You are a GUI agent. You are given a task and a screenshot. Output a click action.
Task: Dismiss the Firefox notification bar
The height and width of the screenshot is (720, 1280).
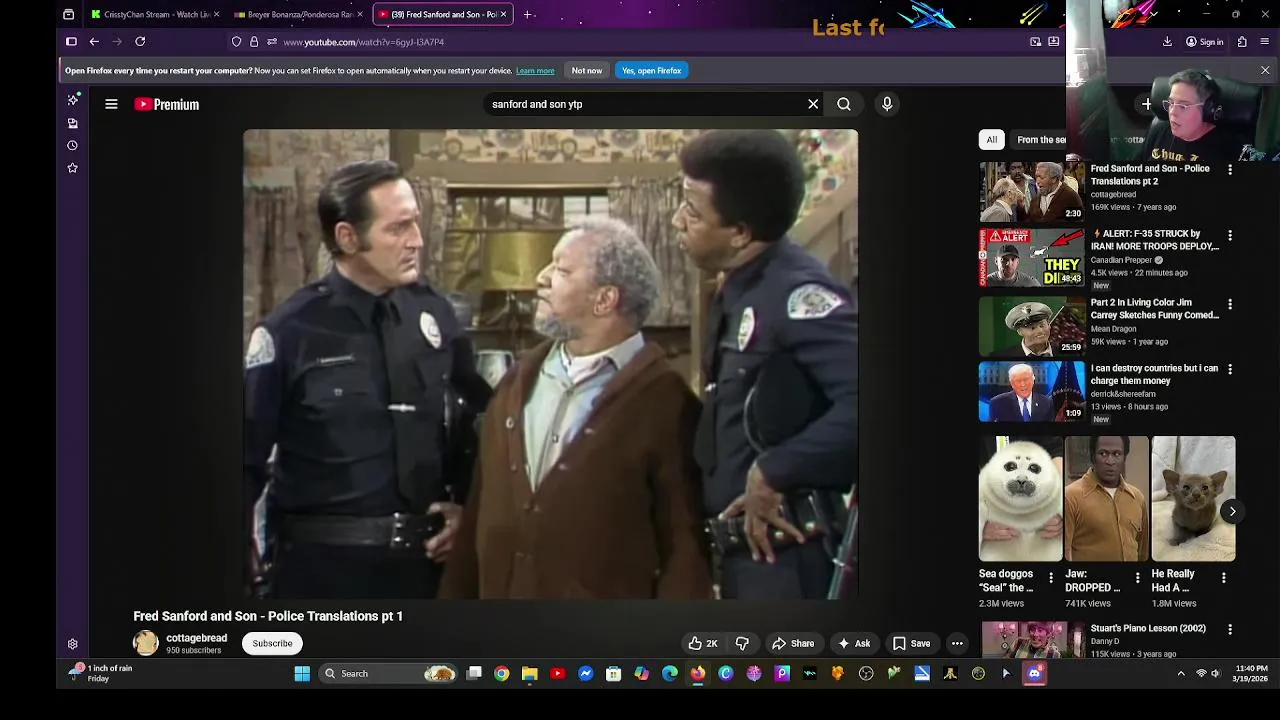(x=1265, y=70)
